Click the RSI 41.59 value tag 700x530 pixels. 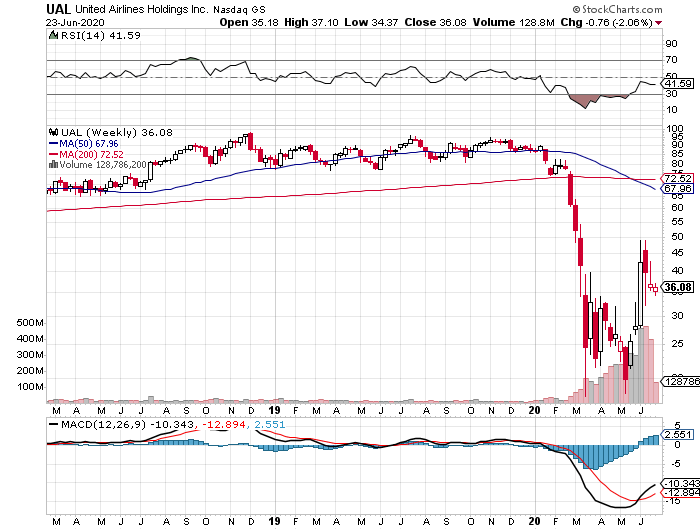678,83
